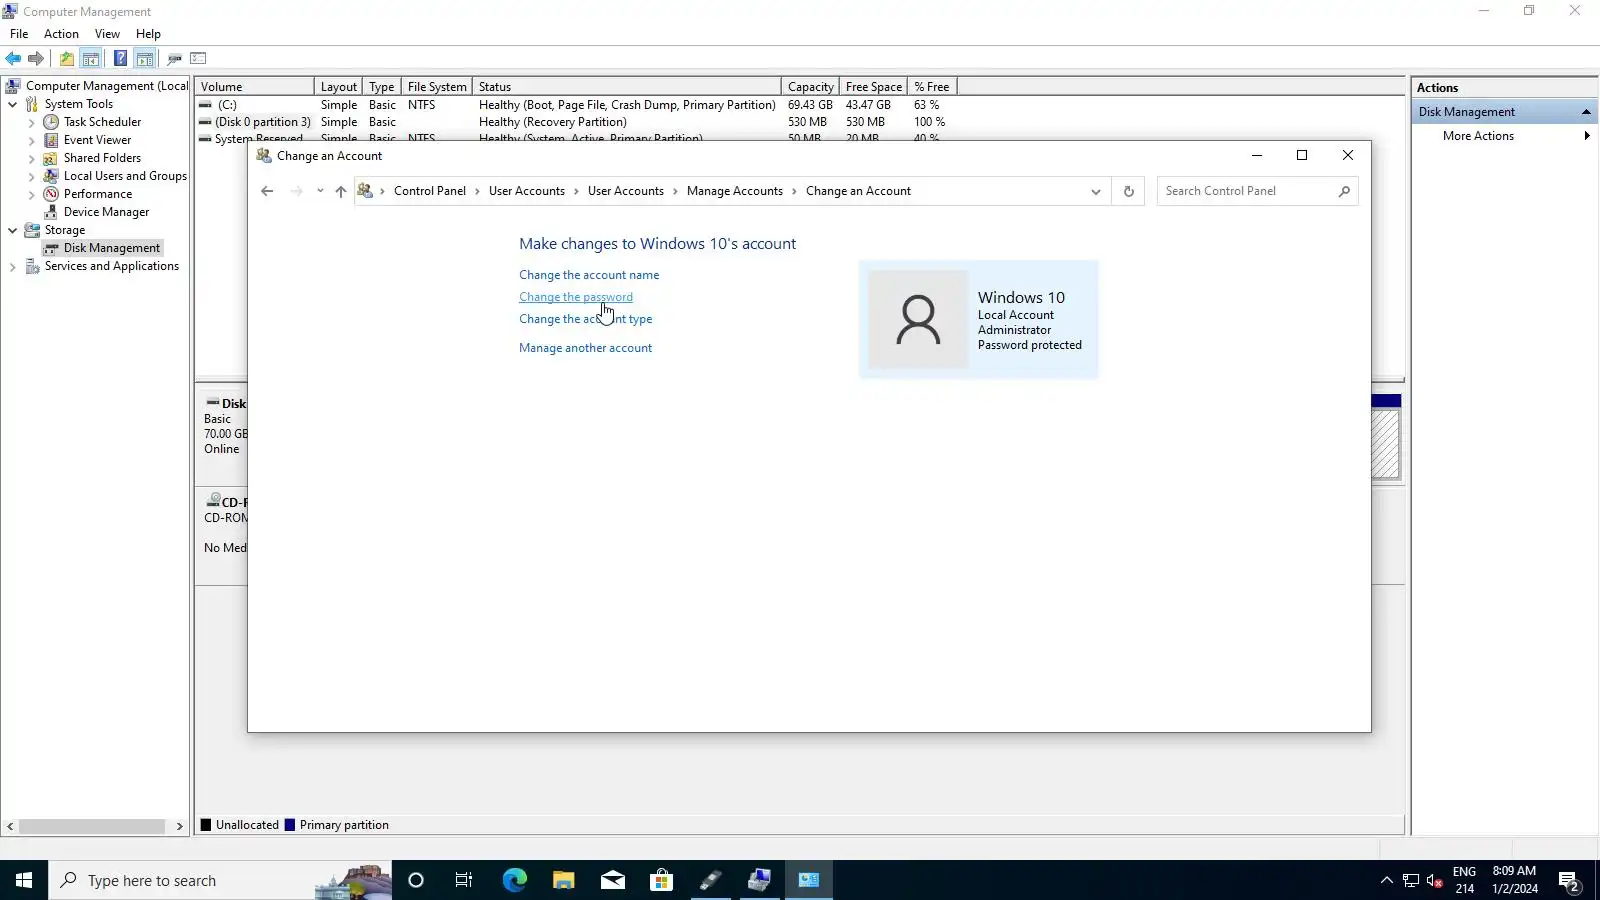Click Manage Accounts in the breadcrumb

[x=735, y=191]
